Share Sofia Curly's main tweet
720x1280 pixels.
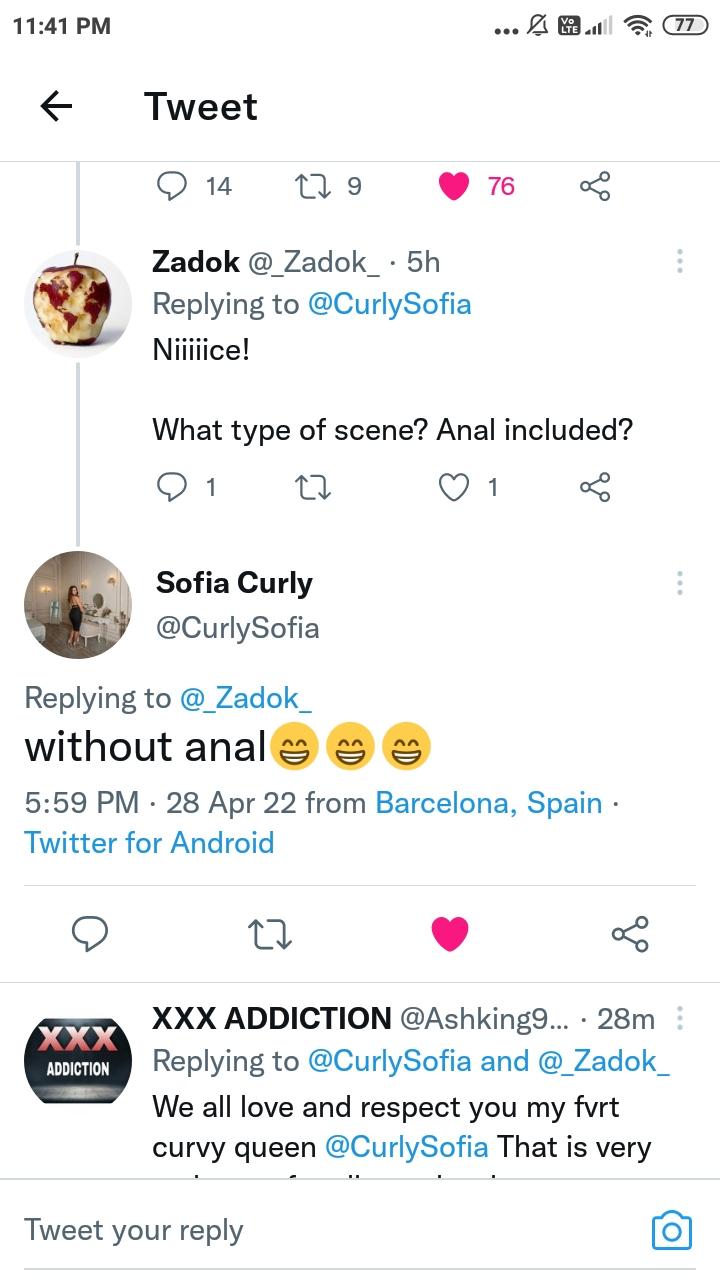[630, 934]
